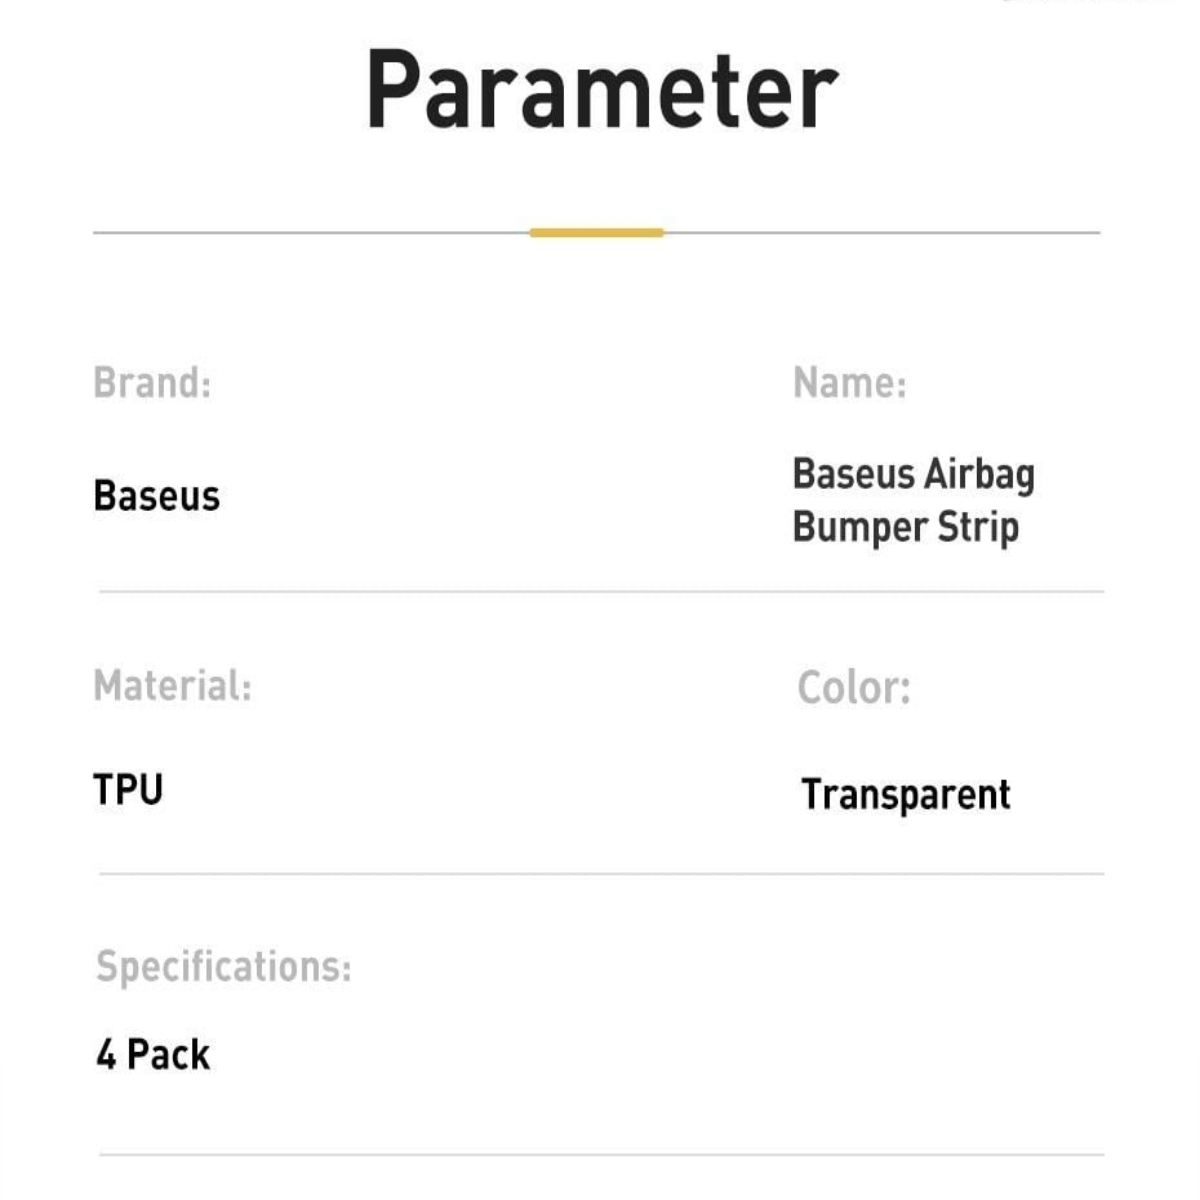Click the Color: label

(854, 688)
